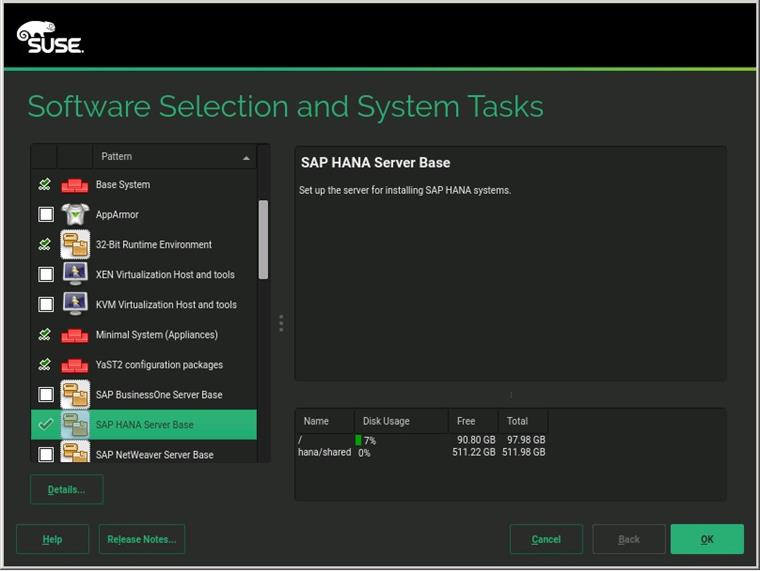Screen dimensions: 760x571
Task: Select the Base System pattern row text
Action: click(123, 185)
